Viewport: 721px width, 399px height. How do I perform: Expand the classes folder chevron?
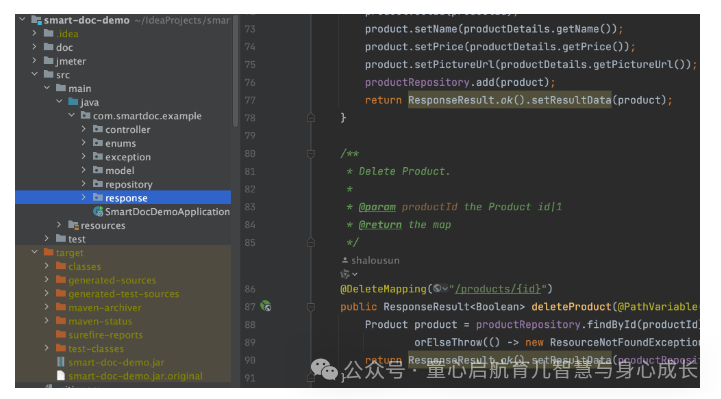47,266
